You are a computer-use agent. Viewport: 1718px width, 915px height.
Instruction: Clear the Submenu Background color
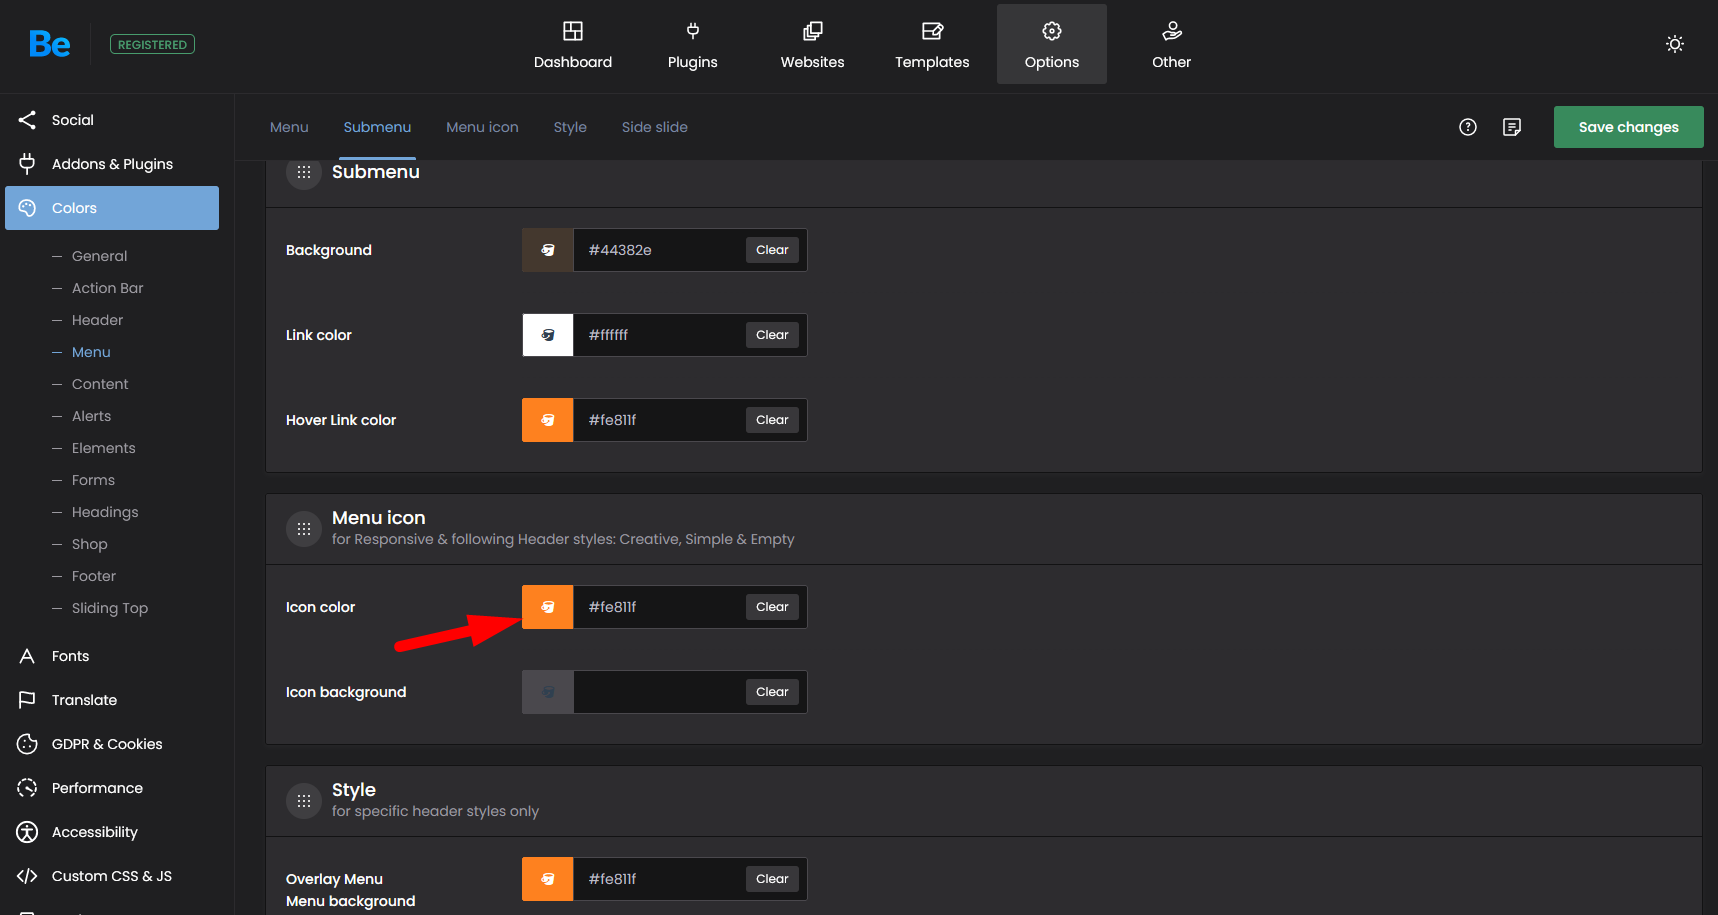tap(772, 250)
